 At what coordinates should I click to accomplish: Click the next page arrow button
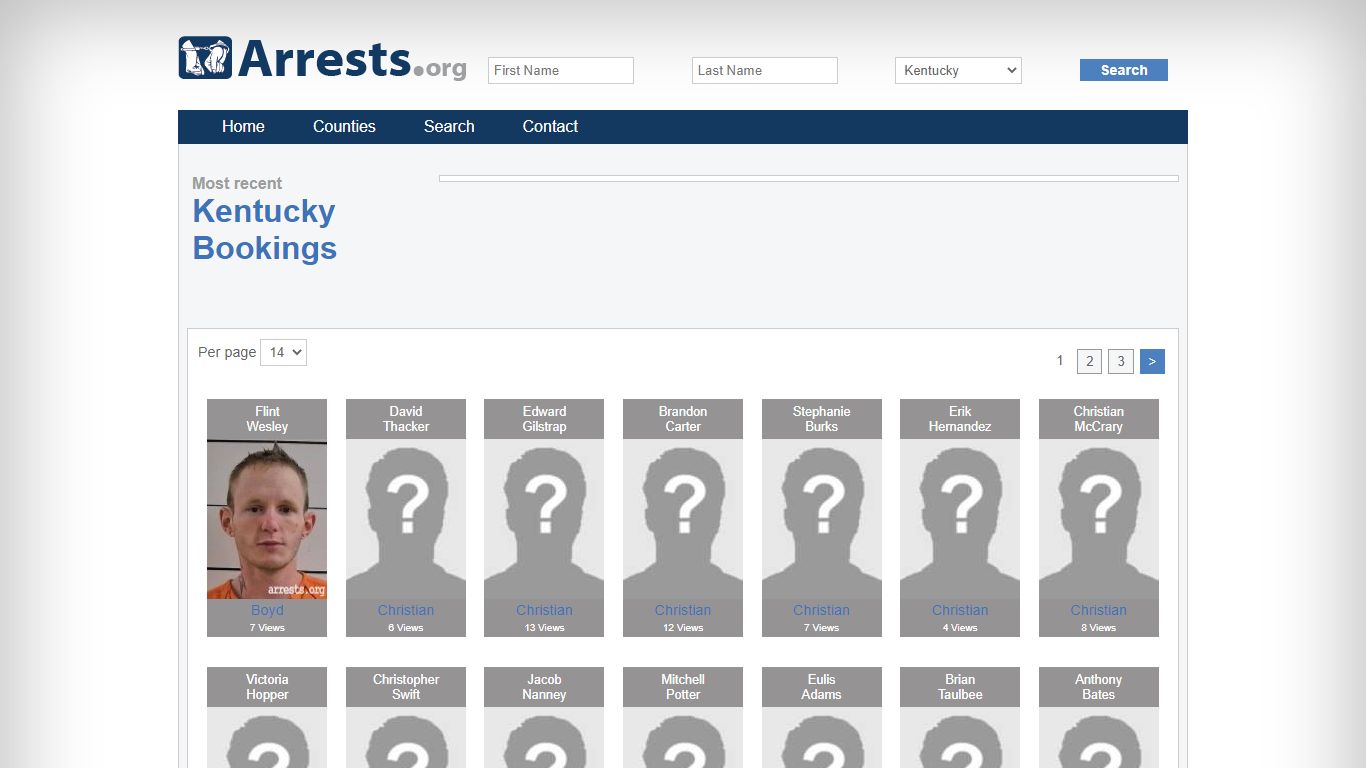(x=1152, y=361)
